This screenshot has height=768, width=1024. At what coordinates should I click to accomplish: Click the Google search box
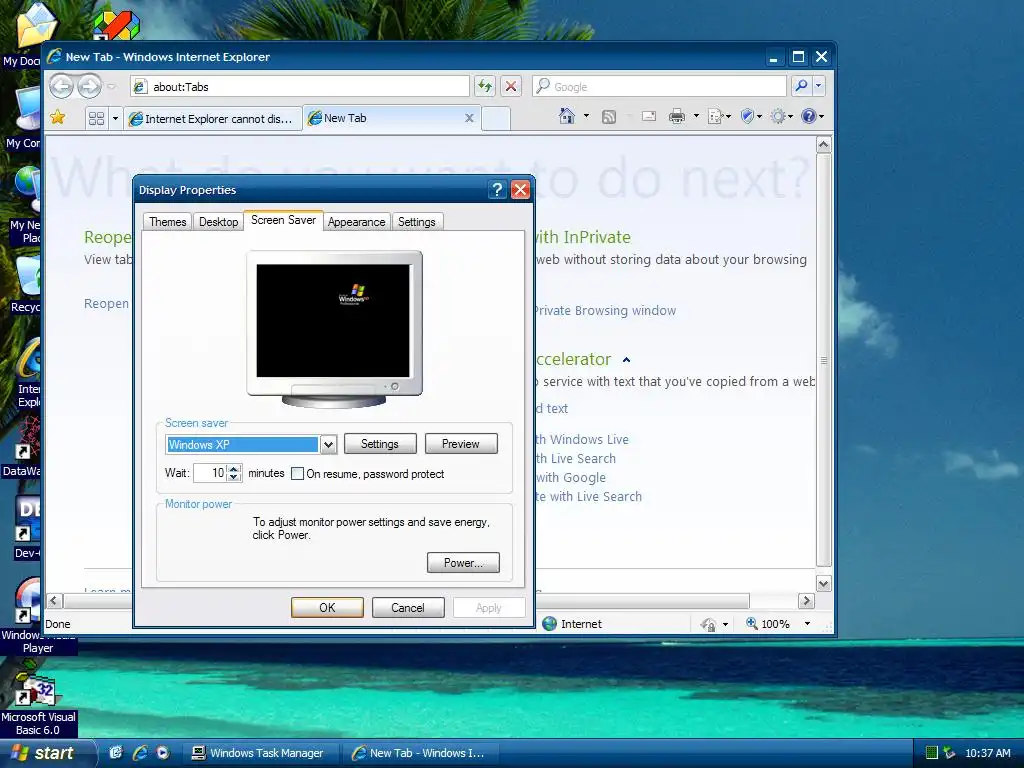(660, 86)
